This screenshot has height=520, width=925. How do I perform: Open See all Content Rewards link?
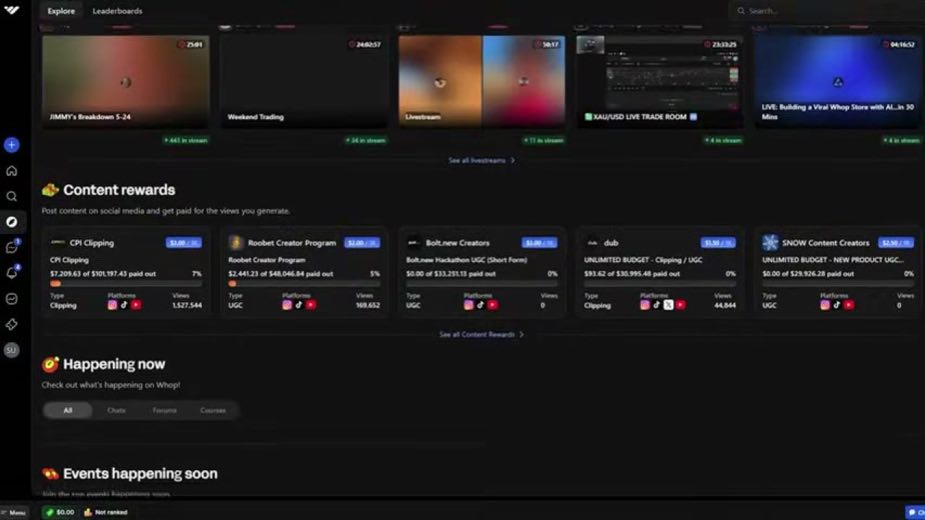(x=481, y=335)
